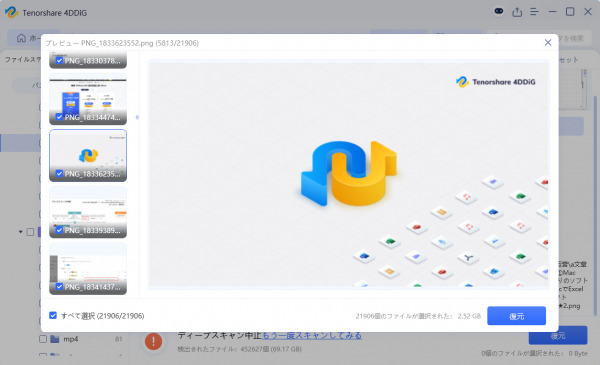Uncheck the select all (21906/21906) checkbox

[x=53, y=315]
